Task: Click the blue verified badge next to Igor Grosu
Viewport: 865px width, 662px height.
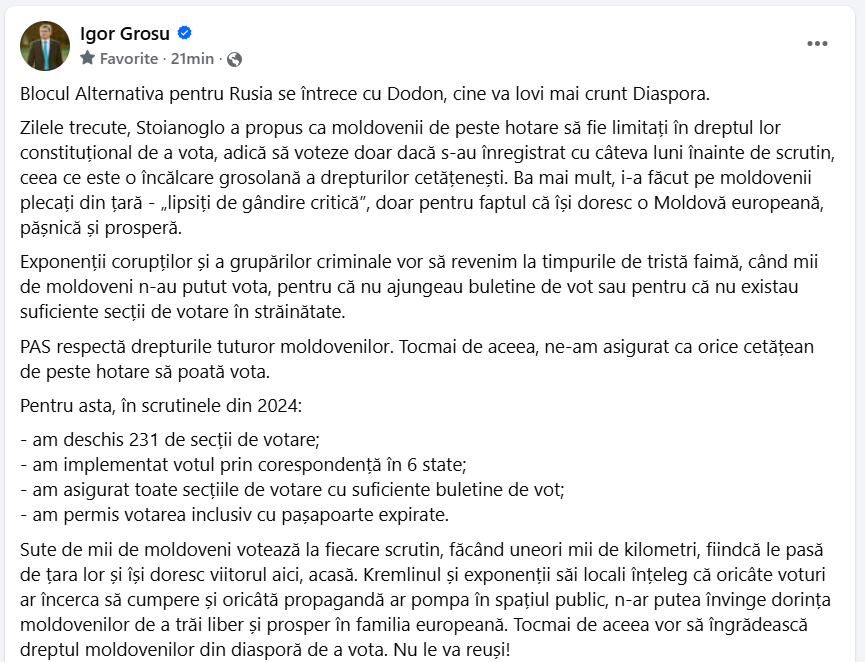Action: (184, 33)
